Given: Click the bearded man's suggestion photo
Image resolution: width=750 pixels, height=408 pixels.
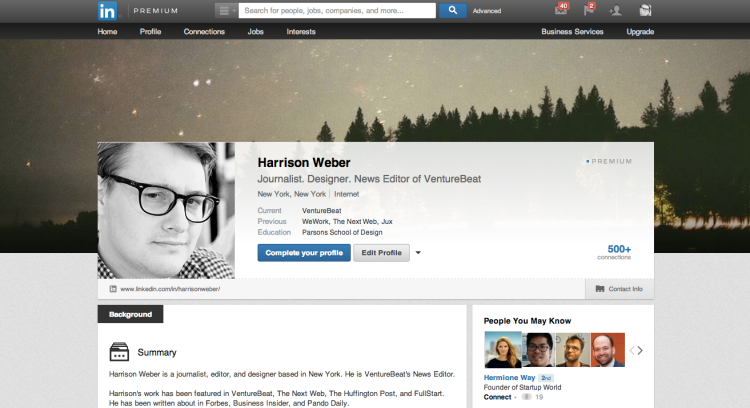Looking at the screenshot, I should pyautogui.click(x=573, y=350).
